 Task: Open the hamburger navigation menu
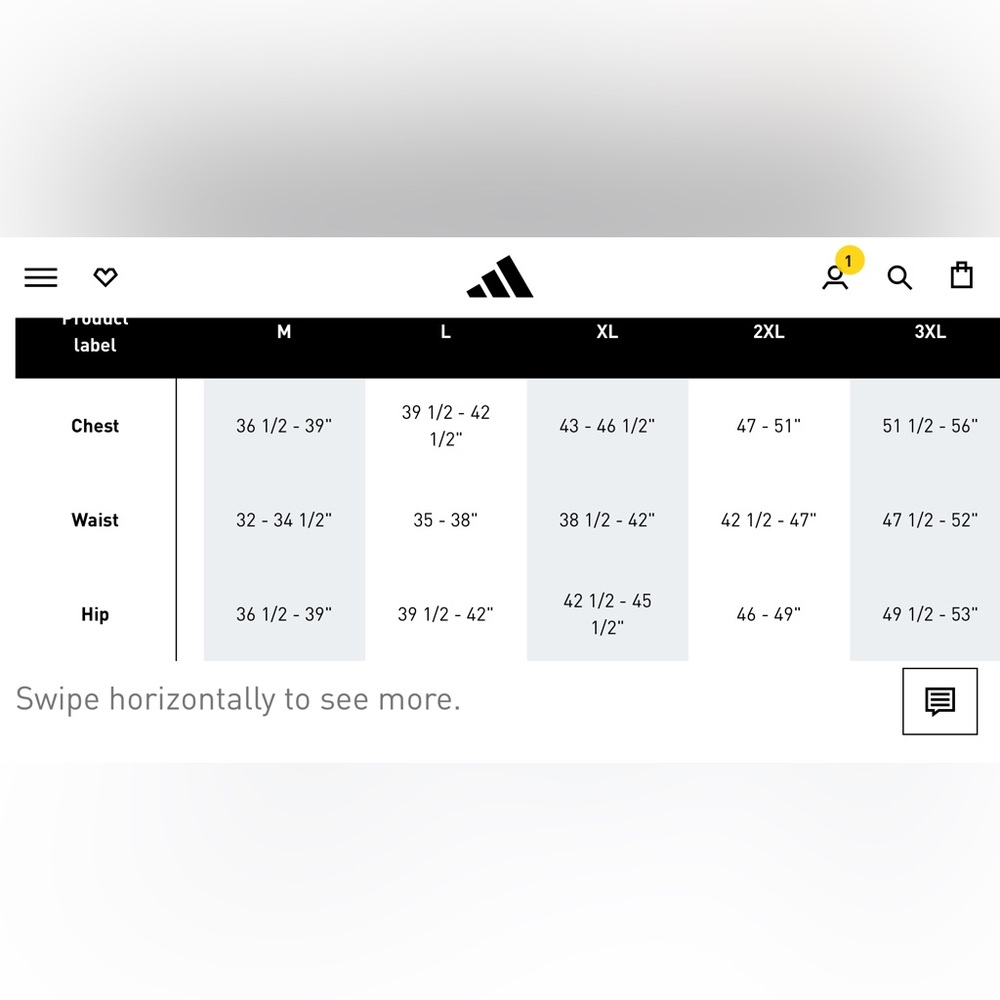41,277
